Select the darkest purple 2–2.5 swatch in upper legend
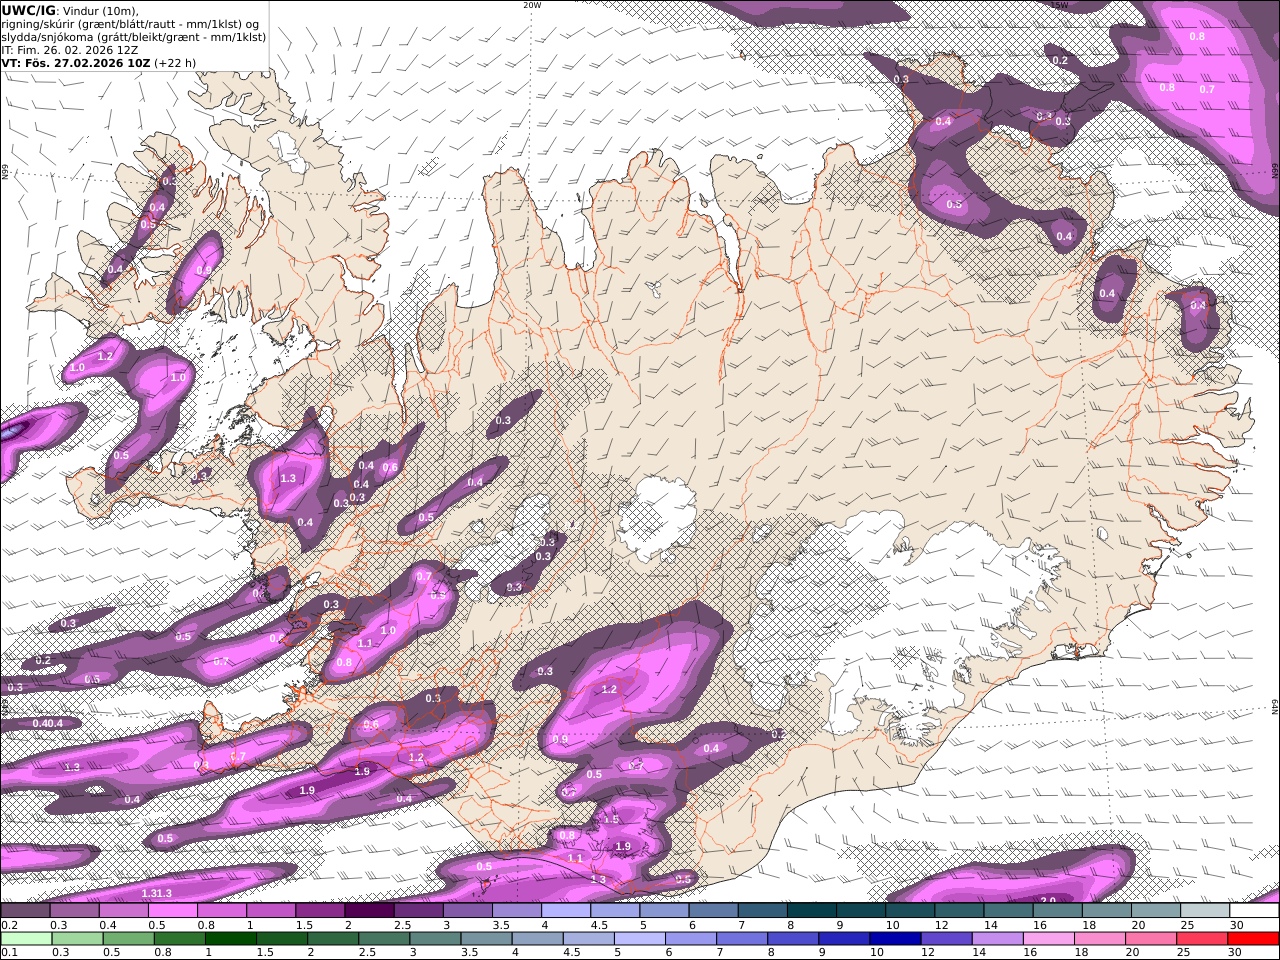This screenshot has width=1280, height=960. [369, 911]
